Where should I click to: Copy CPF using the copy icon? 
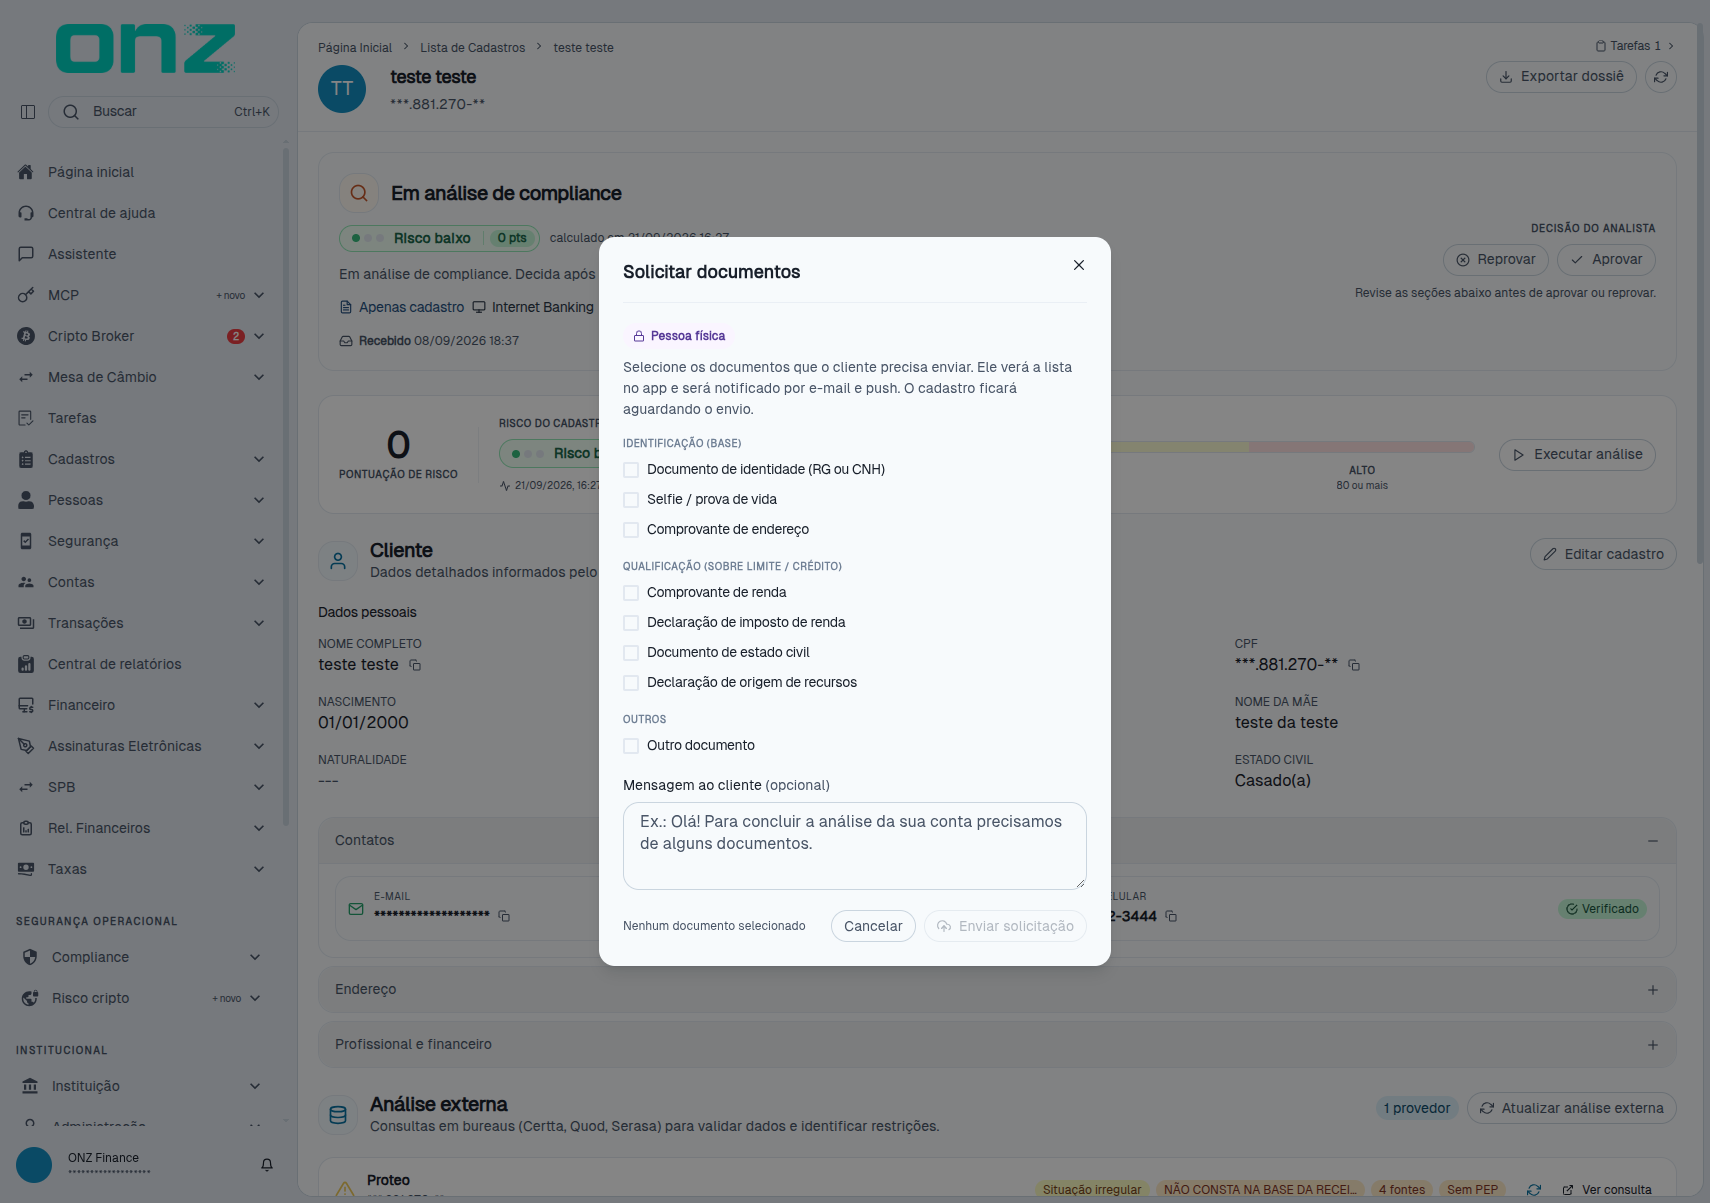1354,665
